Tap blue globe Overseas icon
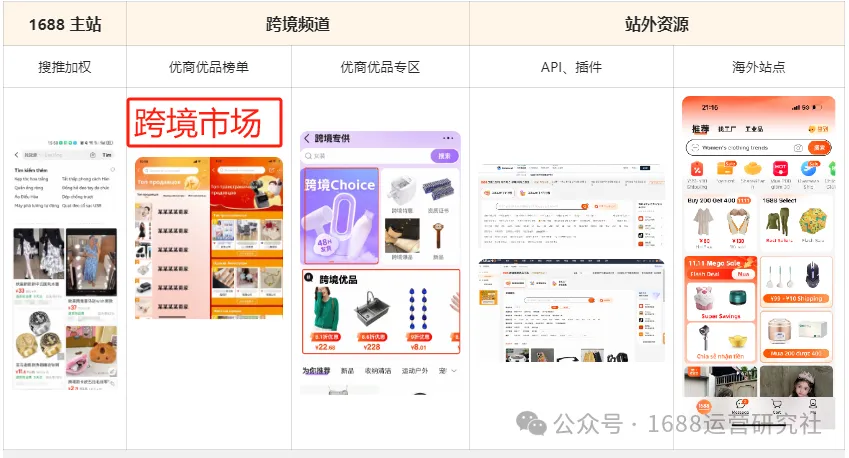The height and width of the screenshot is (458, 849). coord(808,169)
